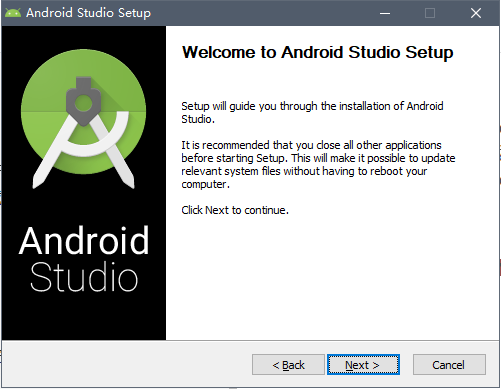Click the 'Click Next to continue.' text
The width and height of the screenshot is (501, 389).
click(x=235, y=210)
